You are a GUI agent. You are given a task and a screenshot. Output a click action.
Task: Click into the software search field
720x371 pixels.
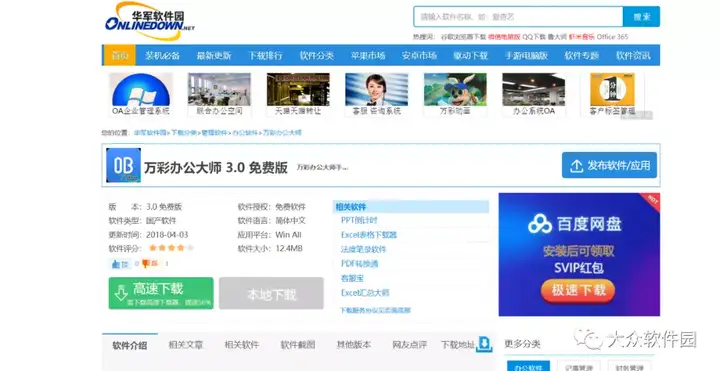(518, 17)
